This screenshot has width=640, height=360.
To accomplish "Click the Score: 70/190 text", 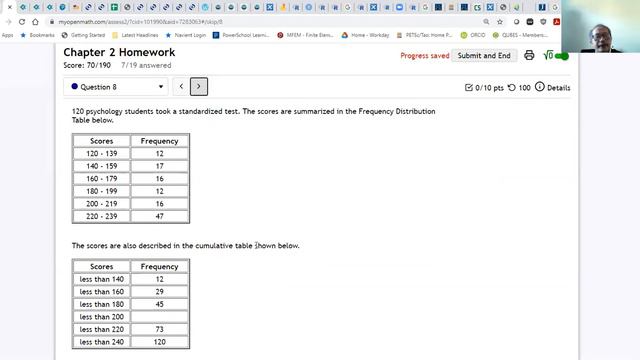I will [x=87, y=65].
